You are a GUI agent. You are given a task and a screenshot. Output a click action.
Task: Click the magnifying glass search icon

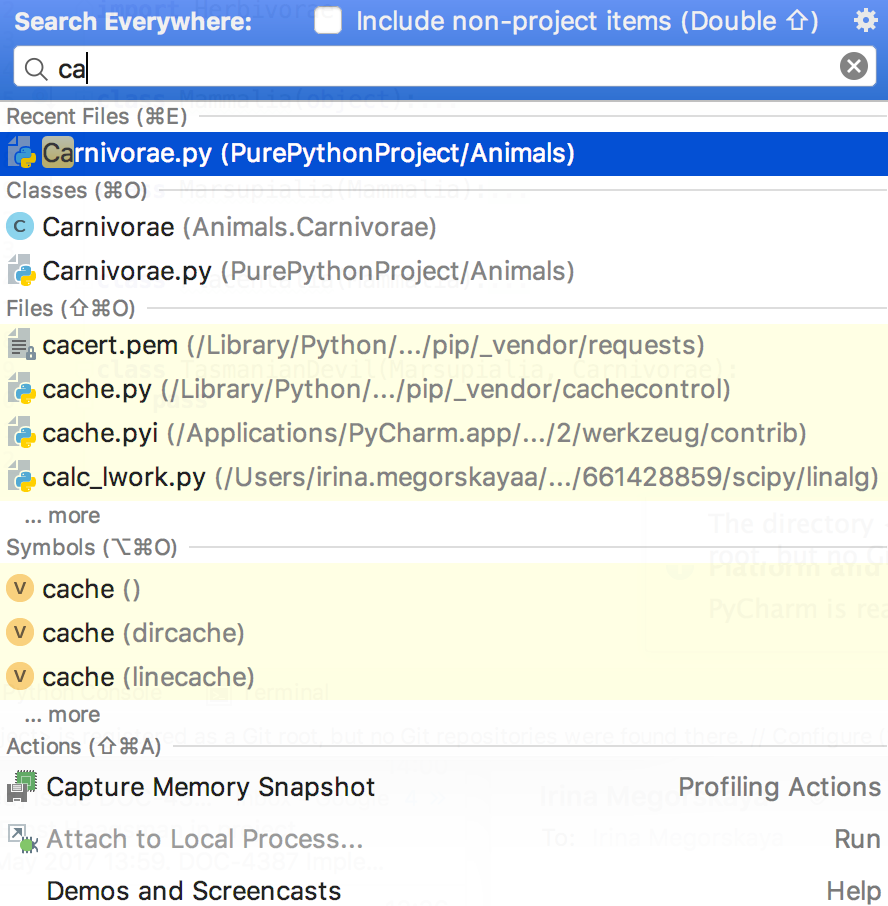(36, 68)
